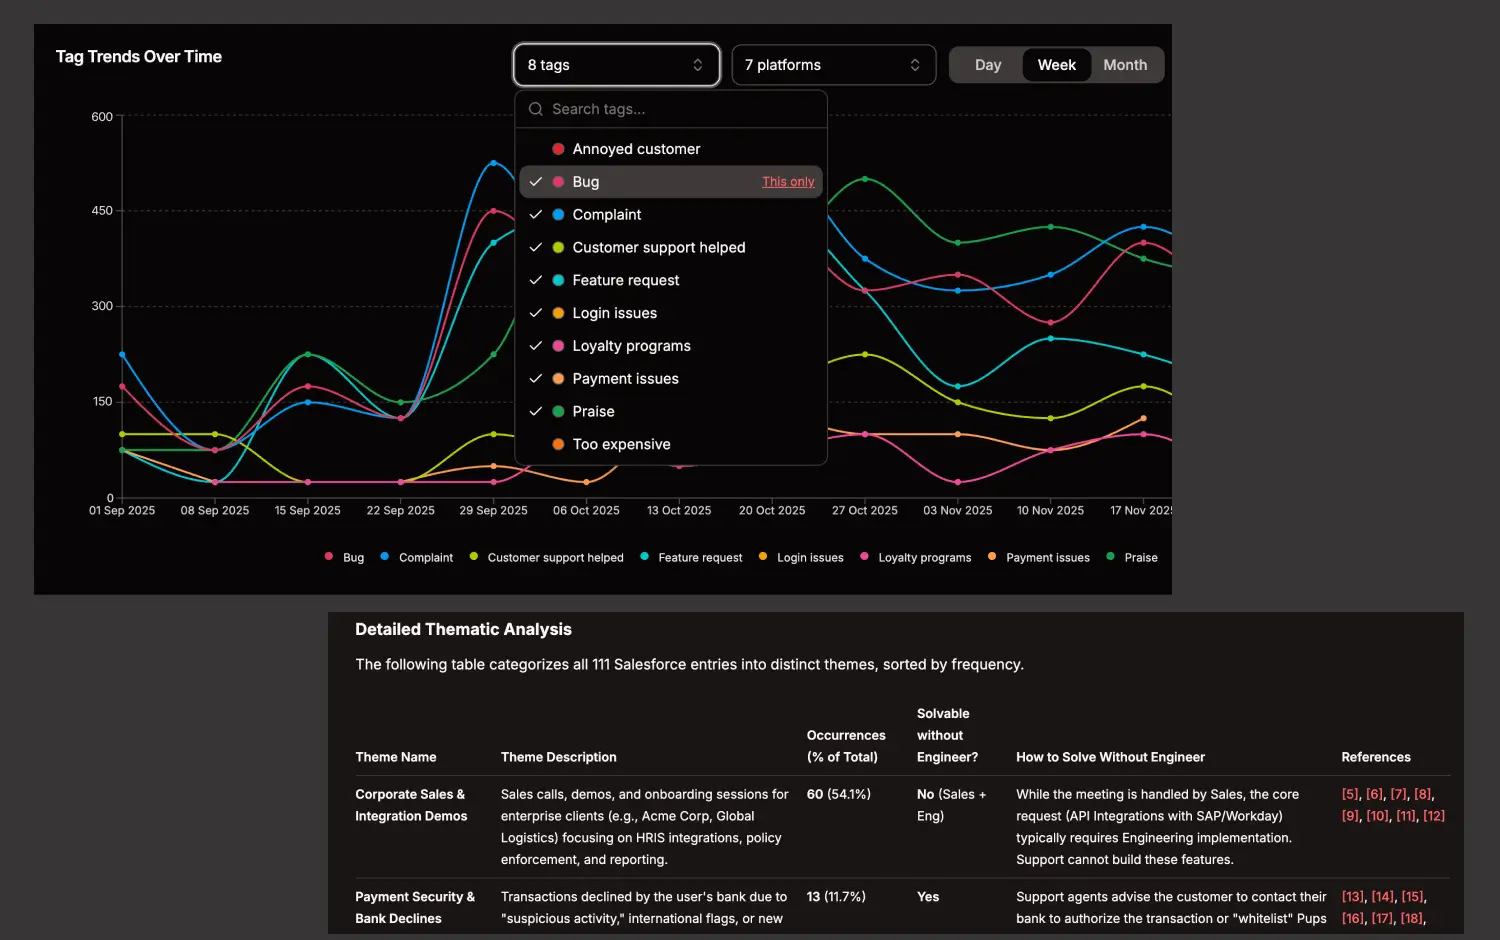The height and width of the screenshot is (940, 1500).
Task: Click the This only link next to Bug
Action: (788, 181)
